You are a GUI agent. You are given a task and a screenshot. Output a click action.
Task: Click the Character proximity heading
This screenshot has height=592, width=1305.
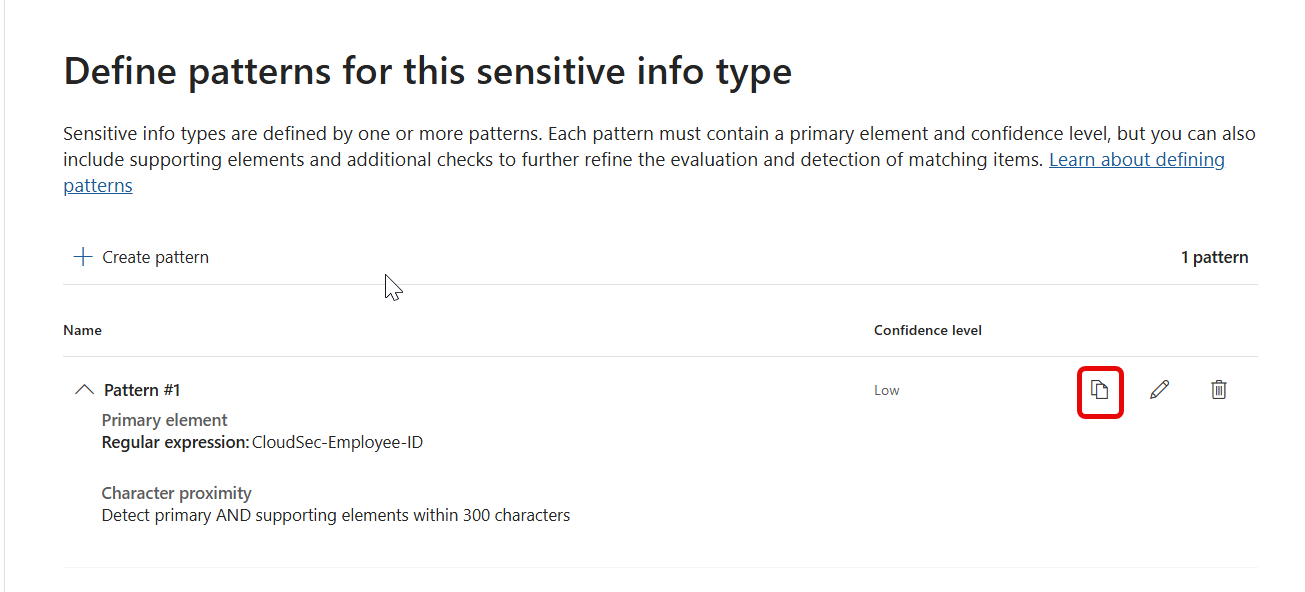point(176,493)
